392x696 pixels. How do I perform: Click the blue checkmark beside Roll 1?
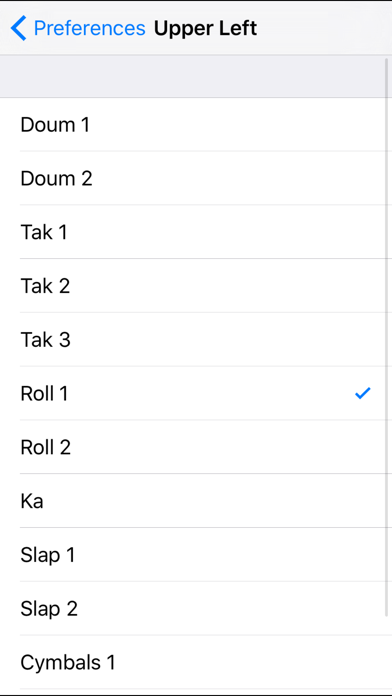pyautogui.click(x=363, y=393)
